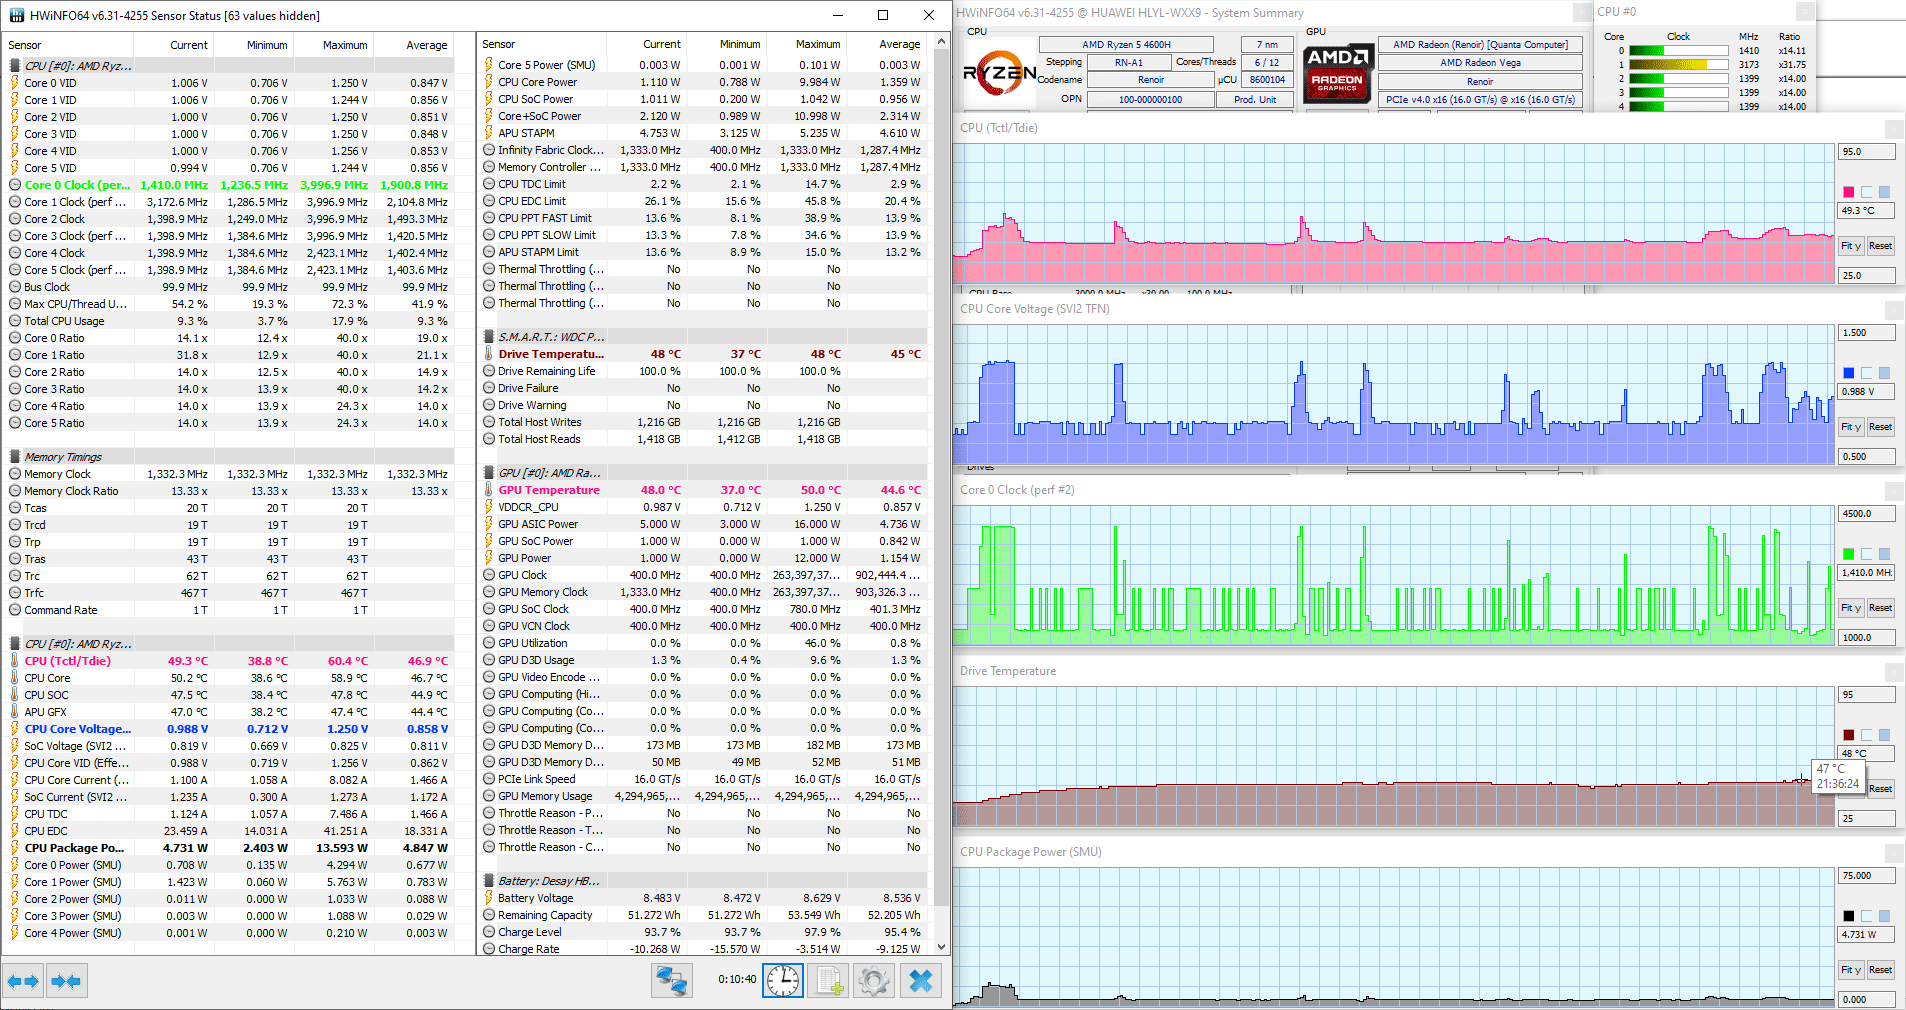Click Reset on CPU (Tctl/Tdie) graph
This screenshot has height=1010, width=1906.
coord(1880,246)
